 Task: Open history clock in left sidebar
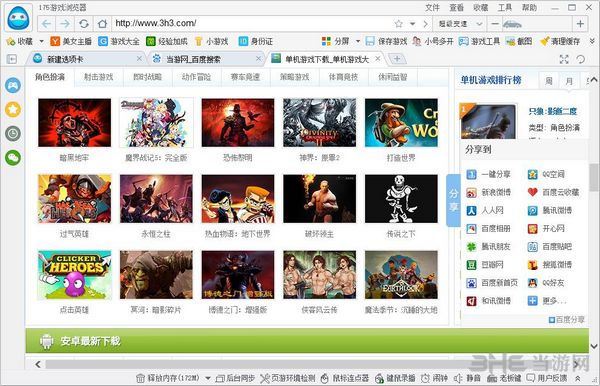pyautogui.click(x=13, y=134)
